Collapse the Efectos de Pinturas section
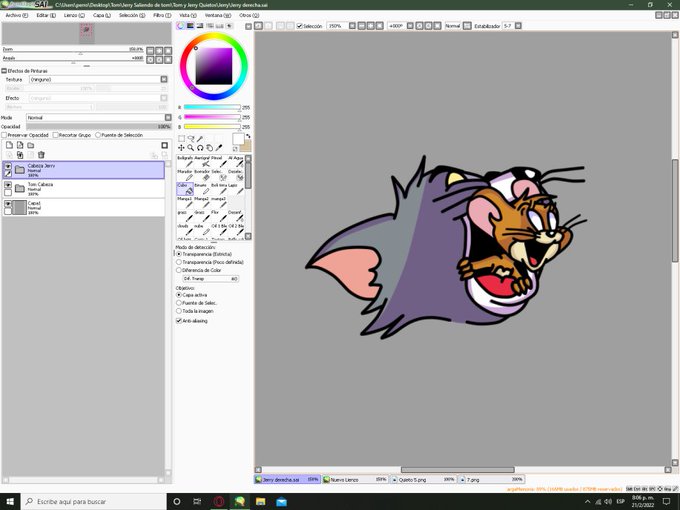Screen dimensions: 680x510 tap(4, 71)
